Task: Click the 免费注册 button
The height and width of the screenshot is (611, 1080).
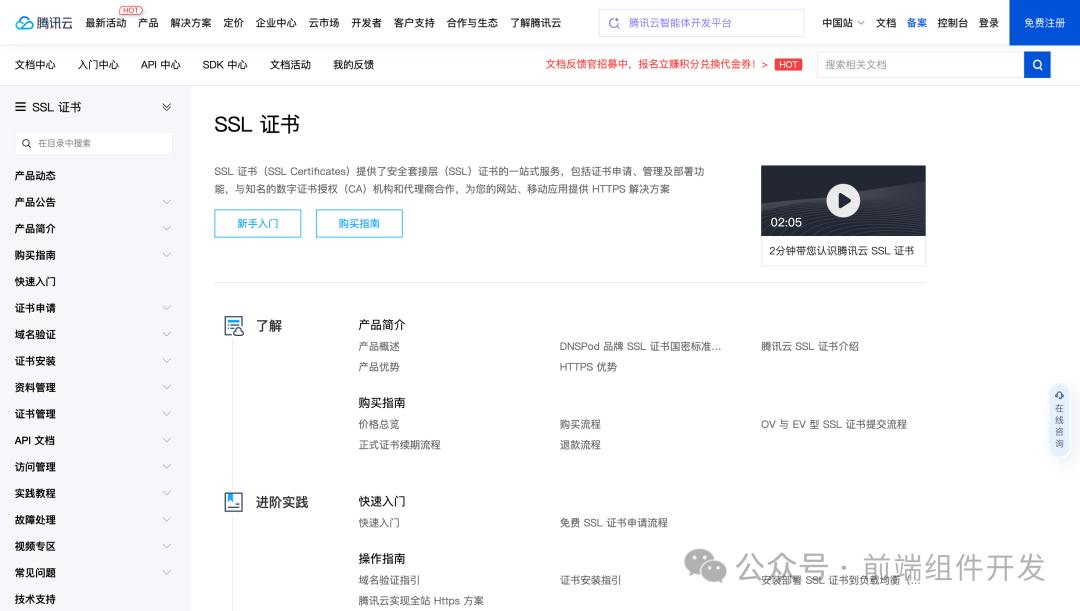Action: (x=1044, y=23)
